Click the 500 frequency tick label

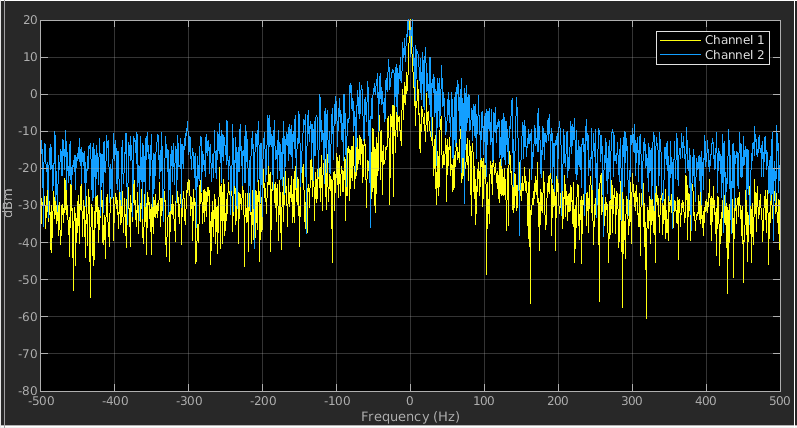click(x=780, y=401)
